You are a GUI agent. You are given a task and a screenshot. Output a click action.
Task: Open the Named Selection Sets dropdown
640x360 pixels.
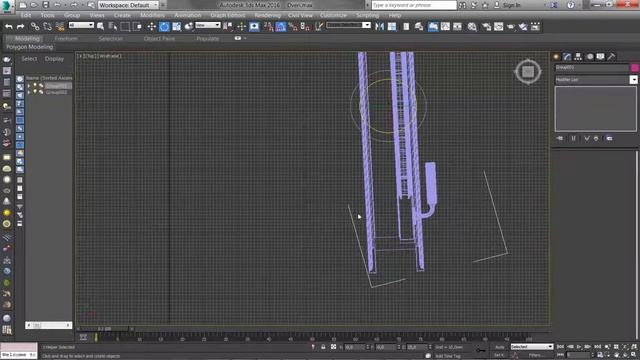pos(348,25)
